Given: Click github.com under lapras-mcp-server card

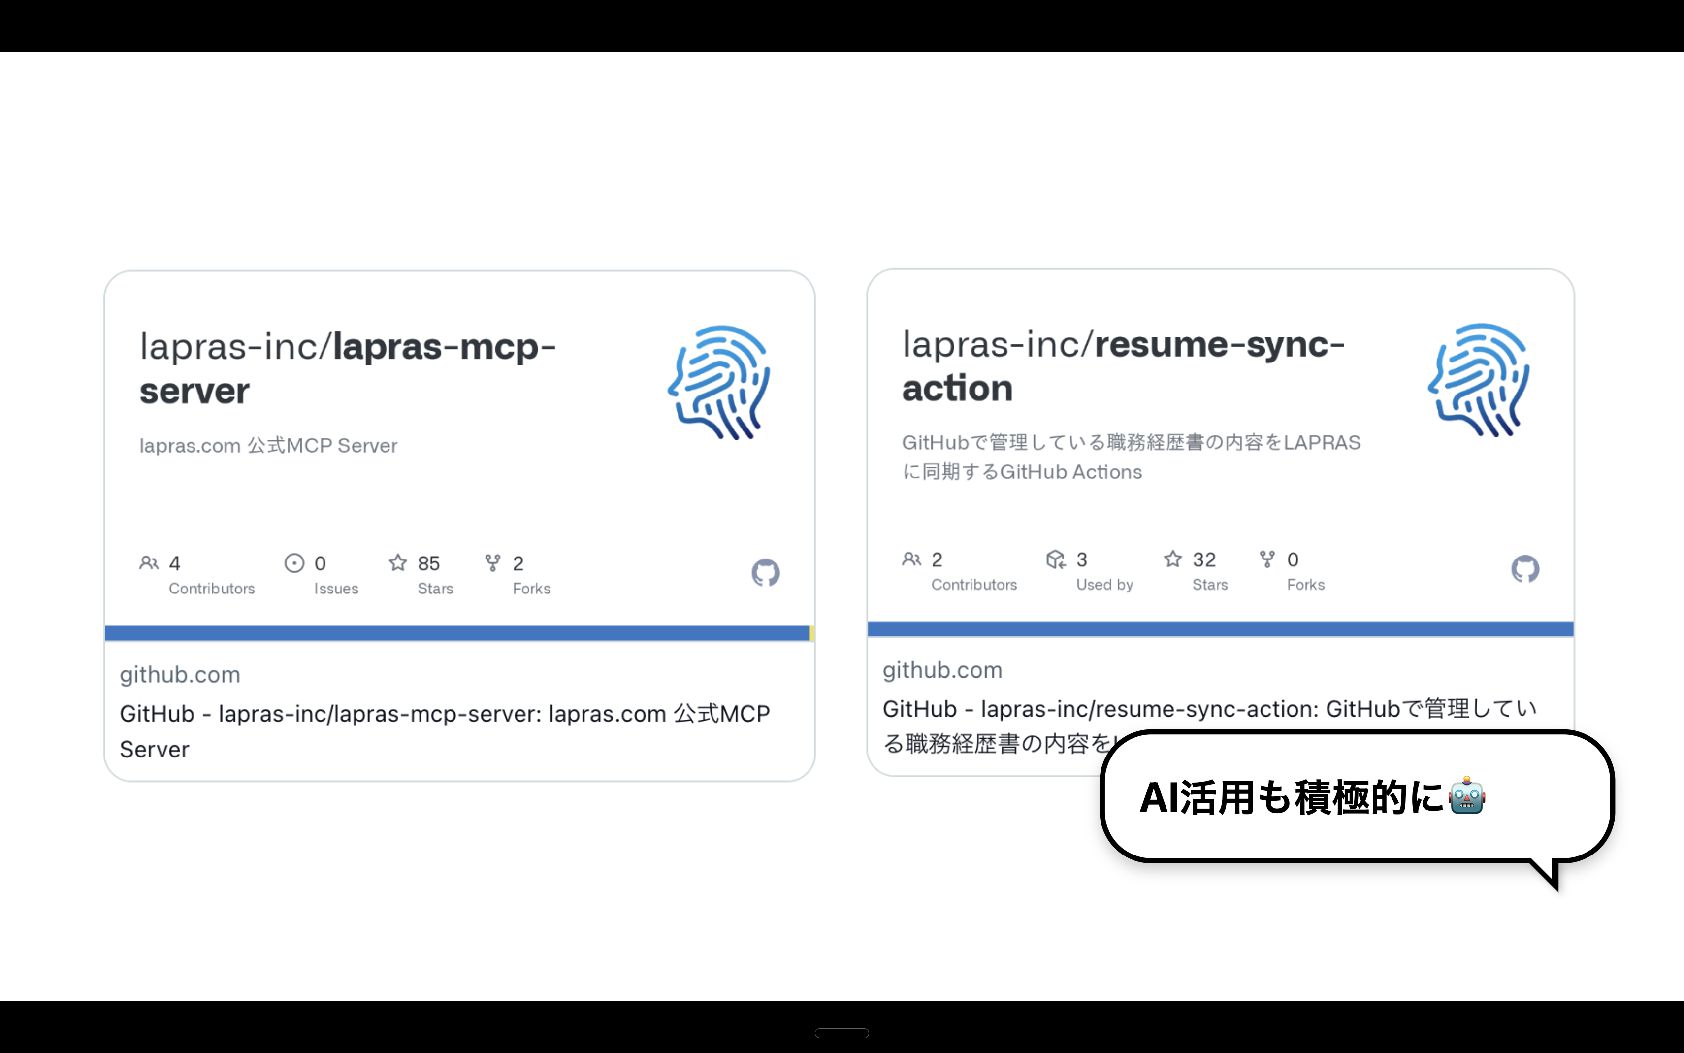Looking at the screenshot, I should [180, 675].
